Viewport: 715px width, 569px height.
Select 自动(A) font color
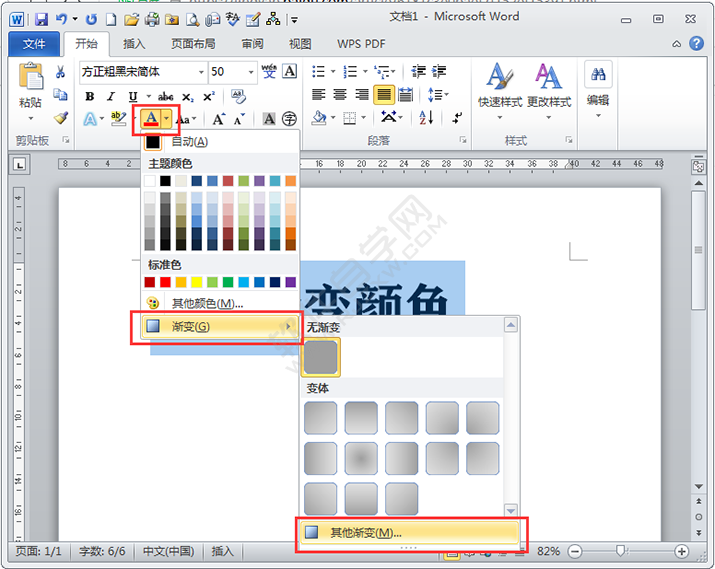click(220, 142)
